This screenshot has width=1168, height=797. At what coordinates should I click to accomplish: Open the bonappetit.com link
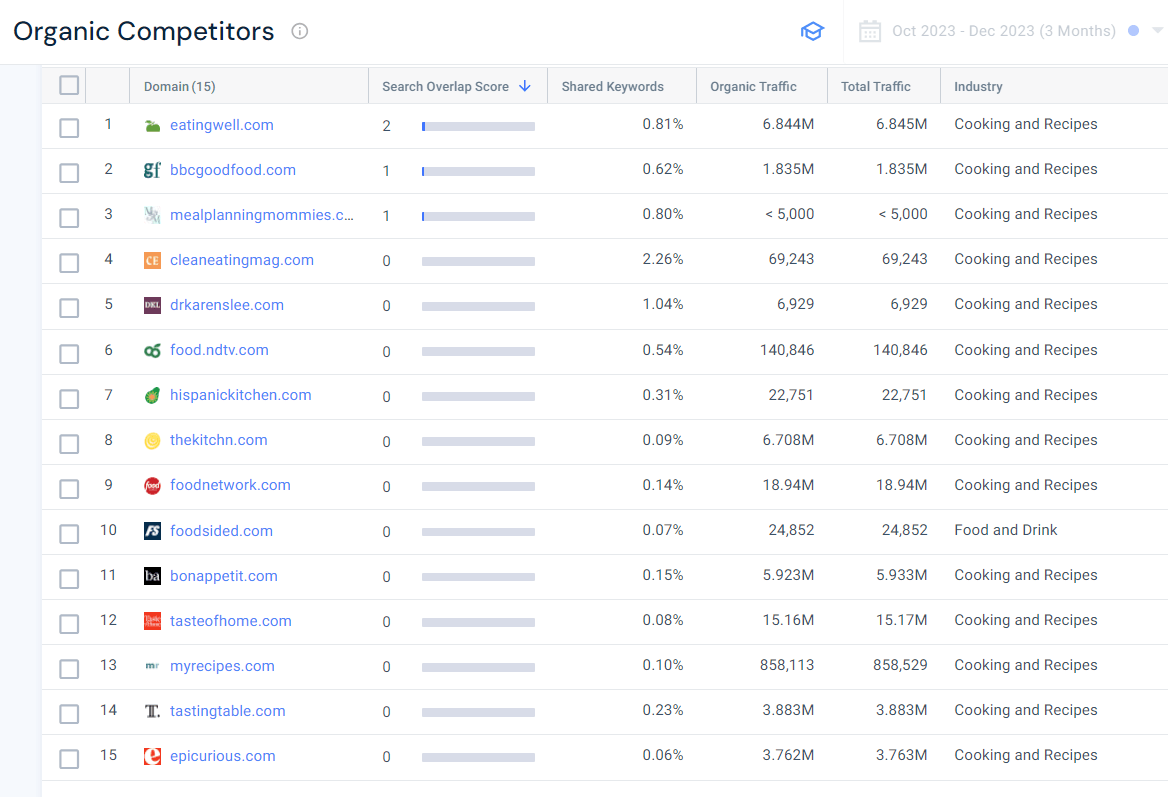(x=223, y=576)
